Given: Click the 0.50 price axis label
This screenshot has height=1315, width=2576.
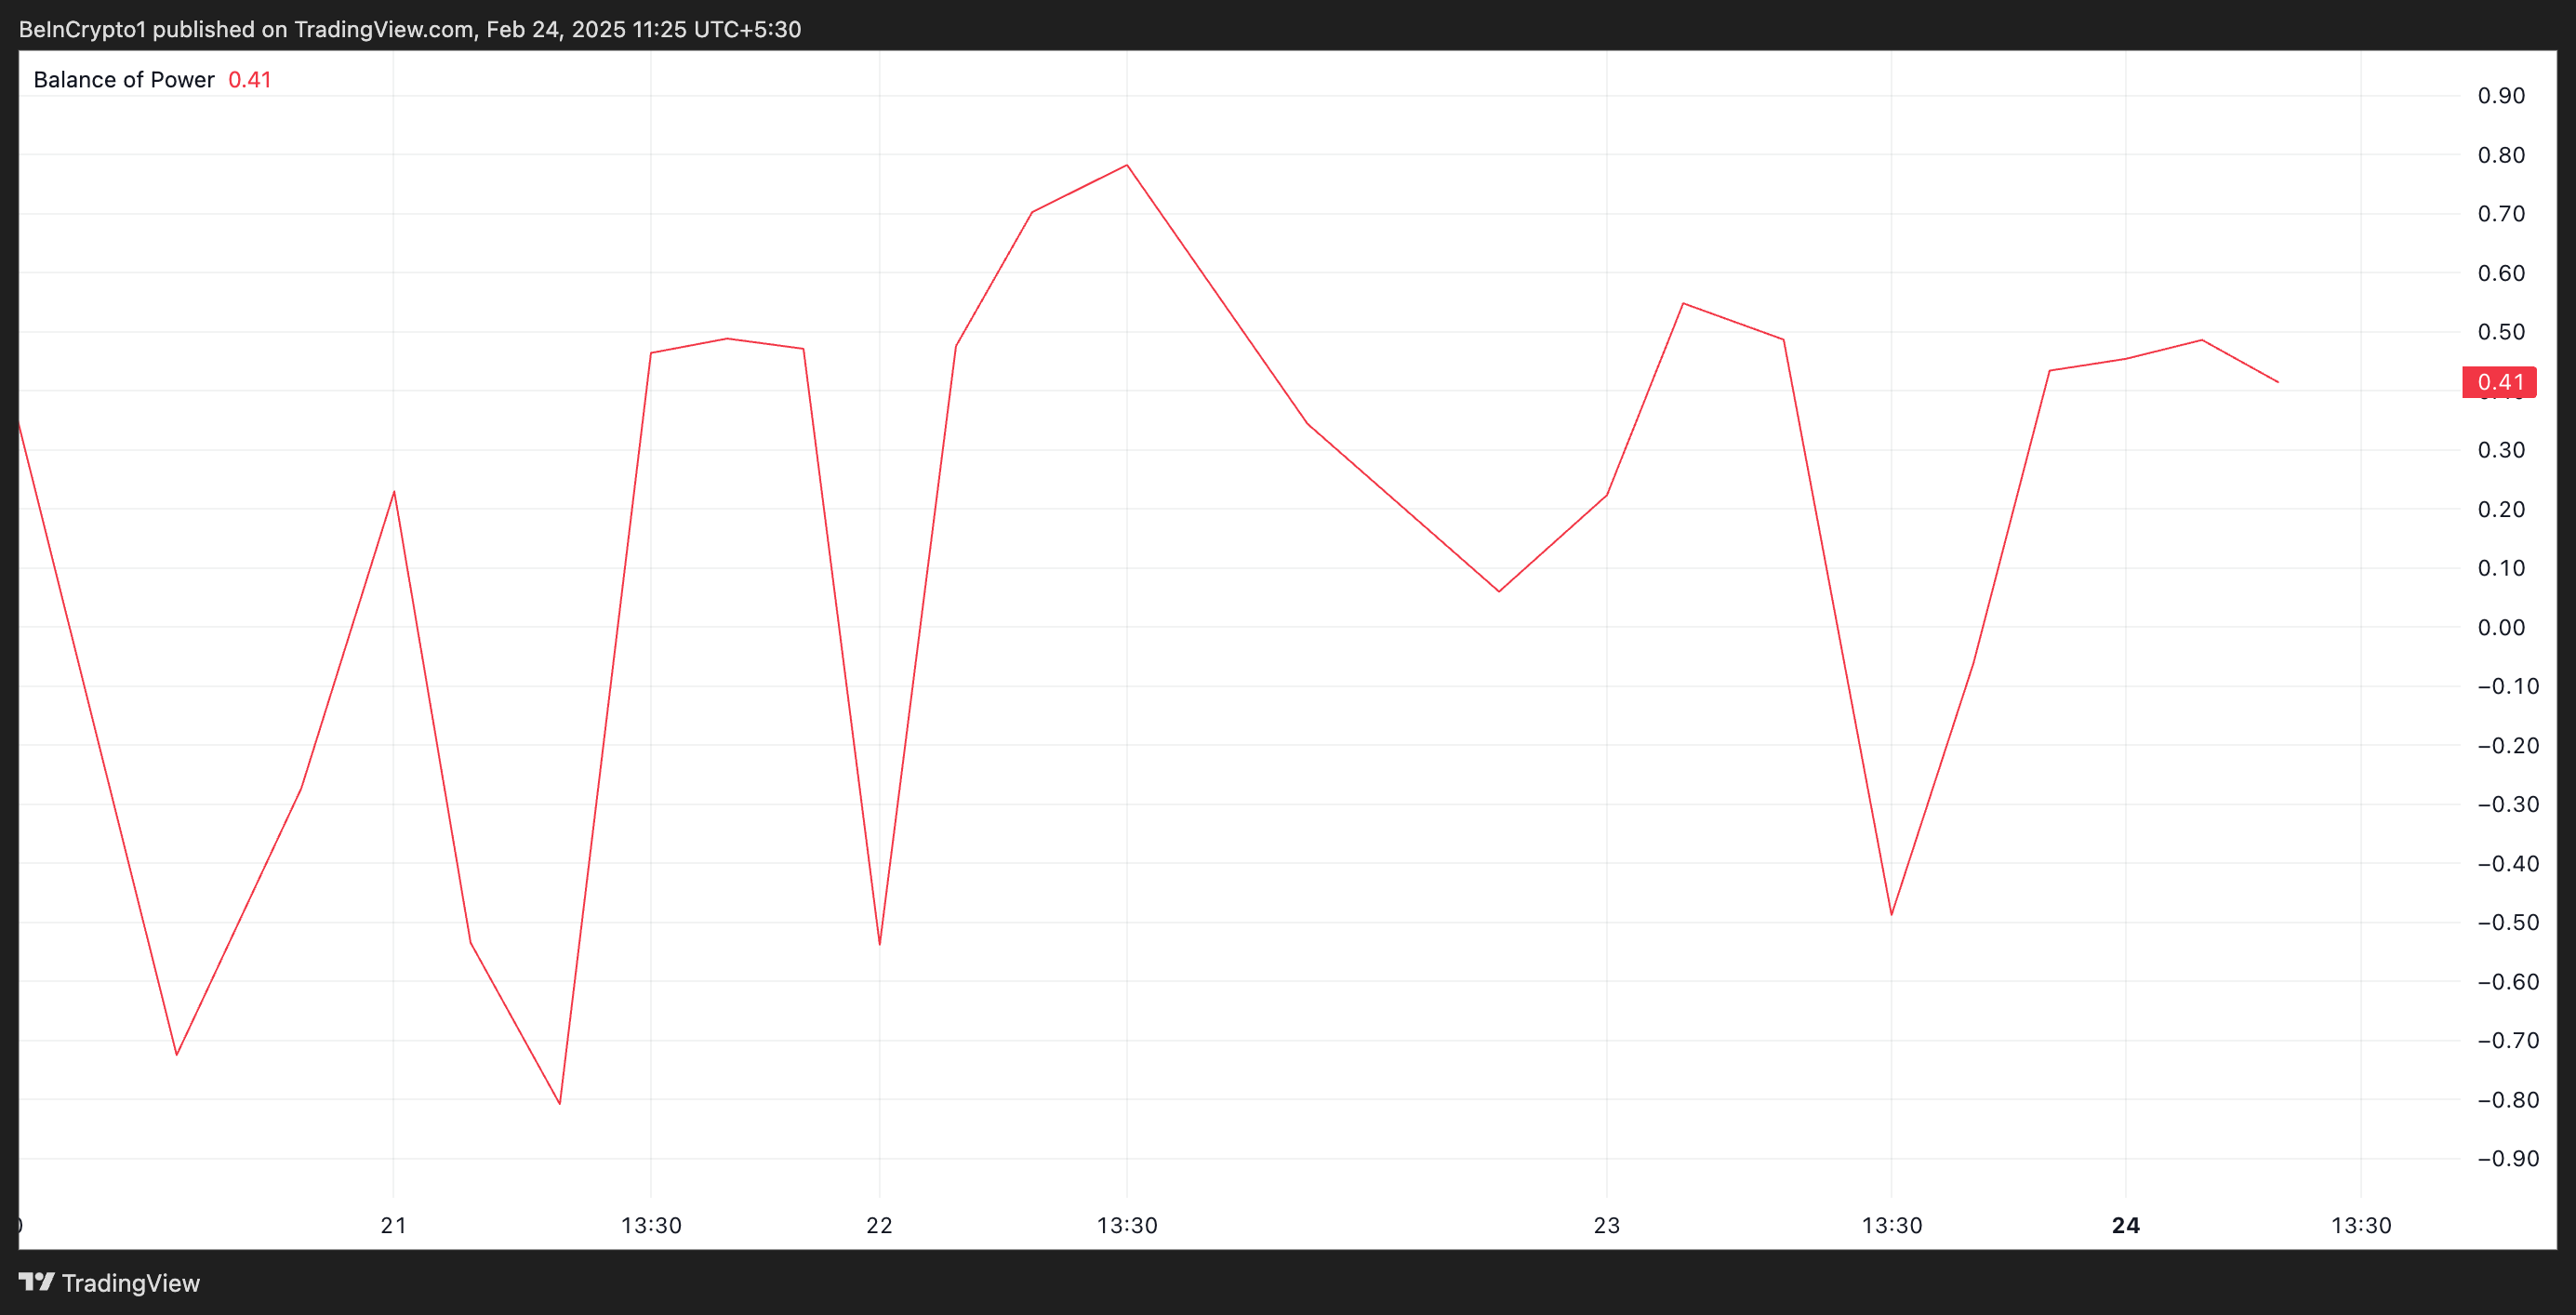Looking at the screenshot, I should click(x=2500, y=332).
